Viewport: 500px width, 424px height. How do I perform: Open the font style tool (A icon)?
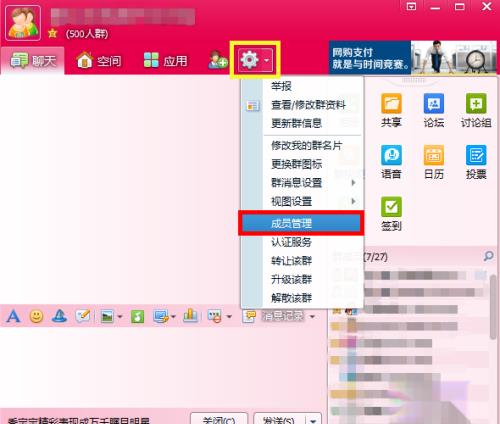13,315
